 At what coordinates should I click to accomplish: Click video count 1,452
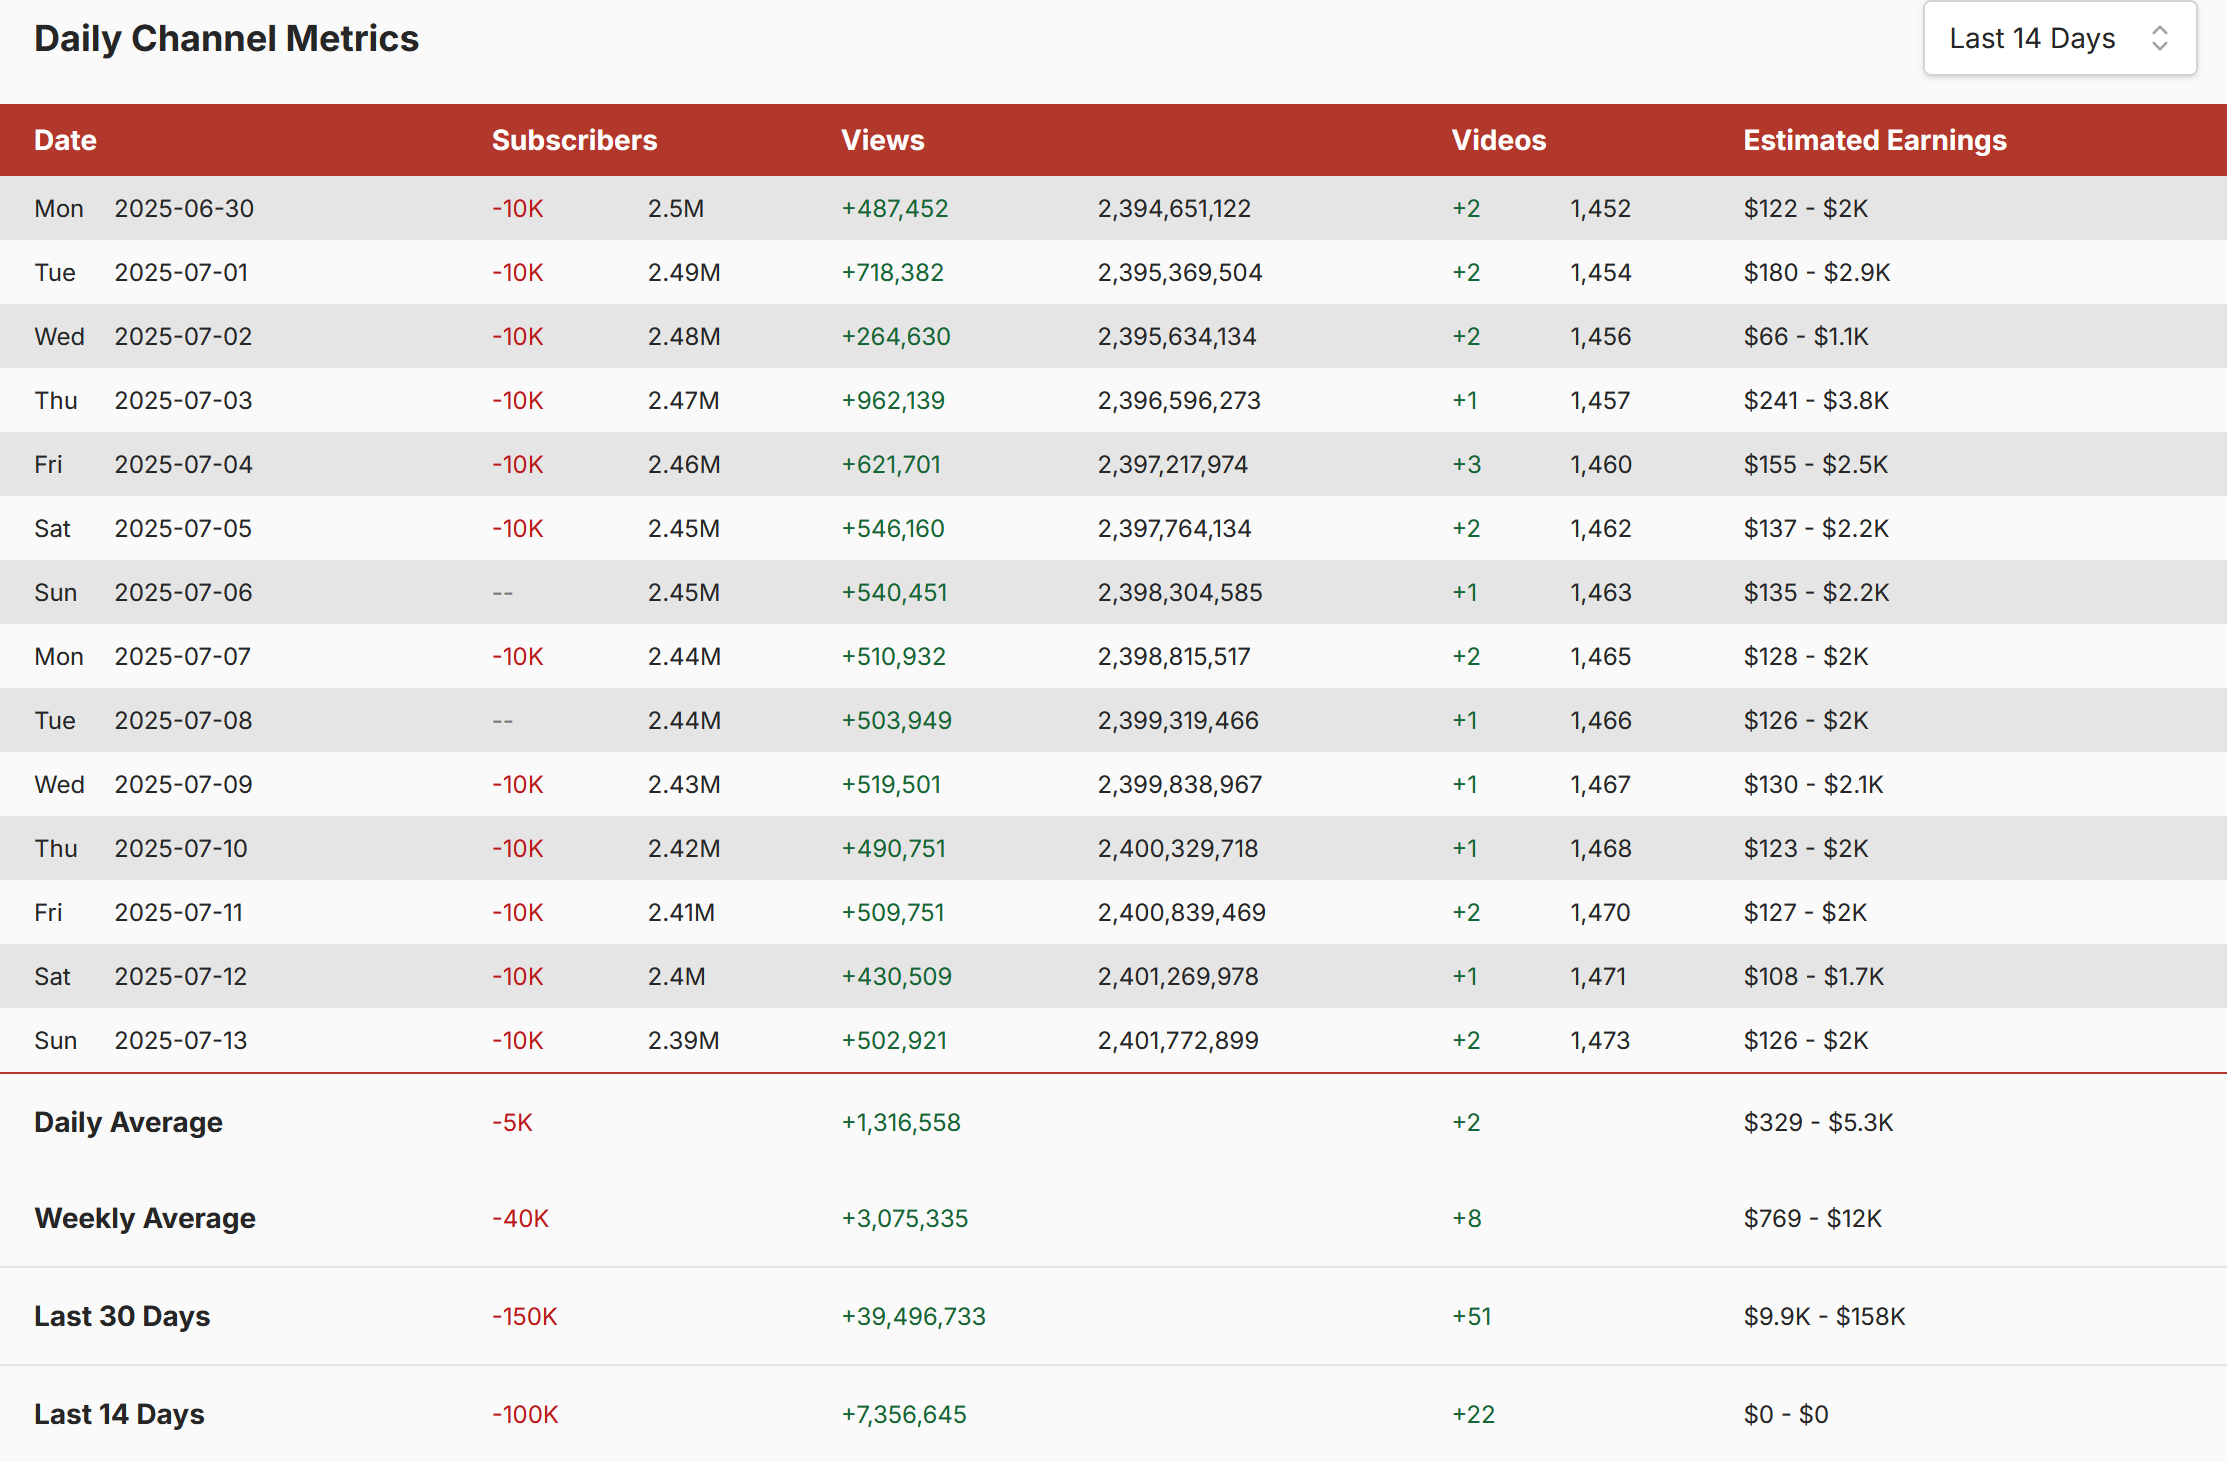tap(1600, 208)
